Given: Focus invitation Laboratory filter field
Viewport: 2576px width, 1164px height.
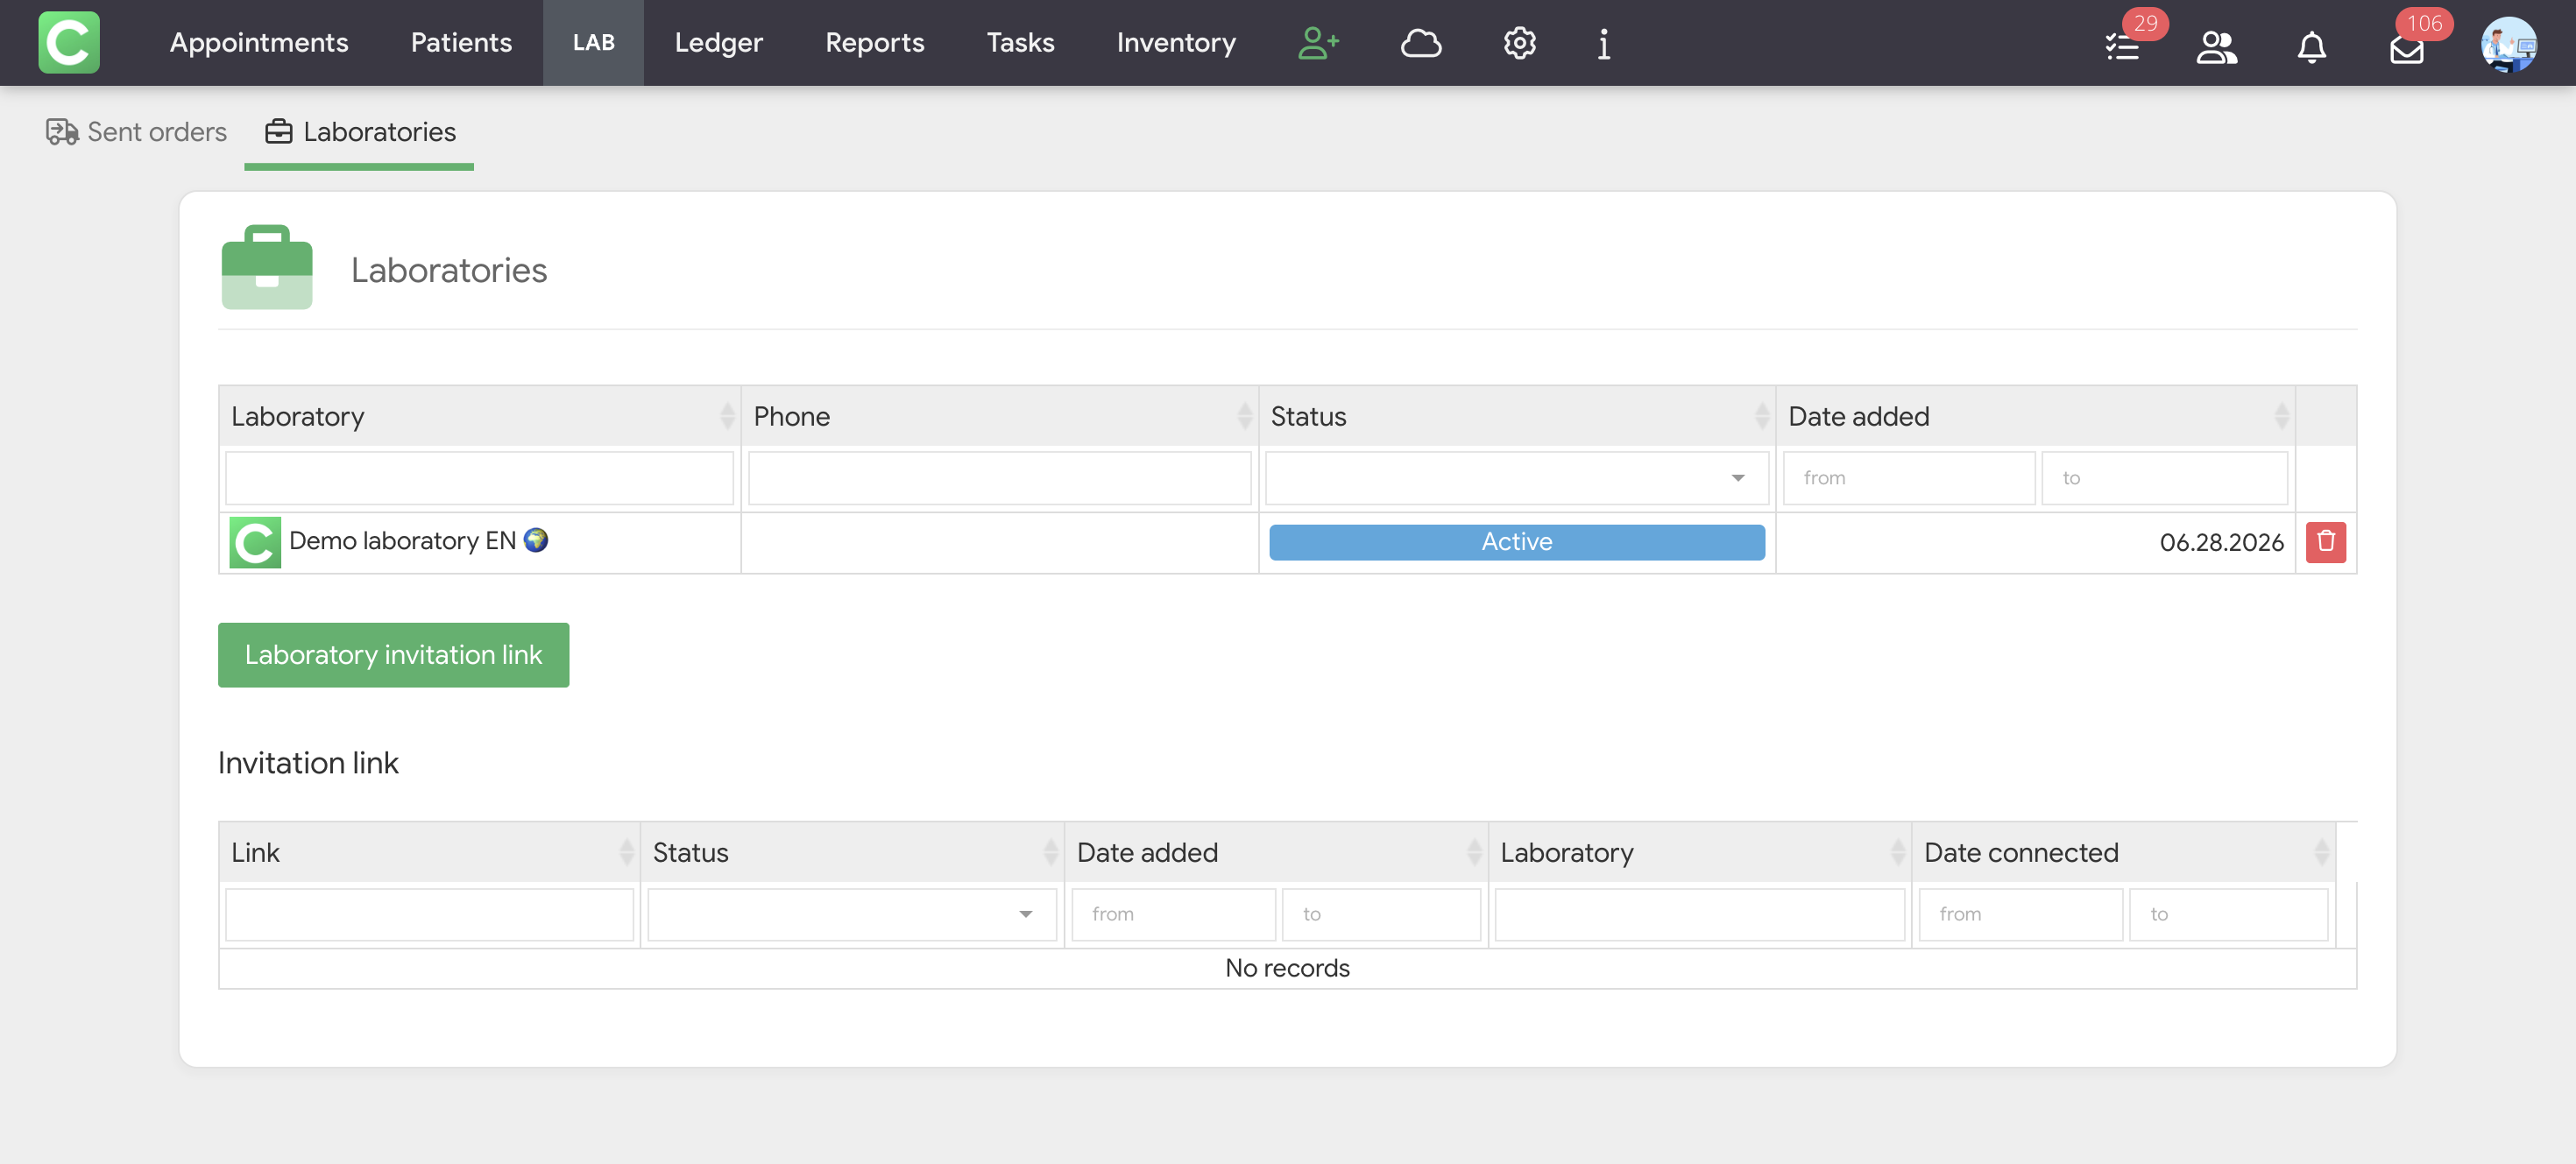Looking at the screenshot, I should coord(1699,914).
